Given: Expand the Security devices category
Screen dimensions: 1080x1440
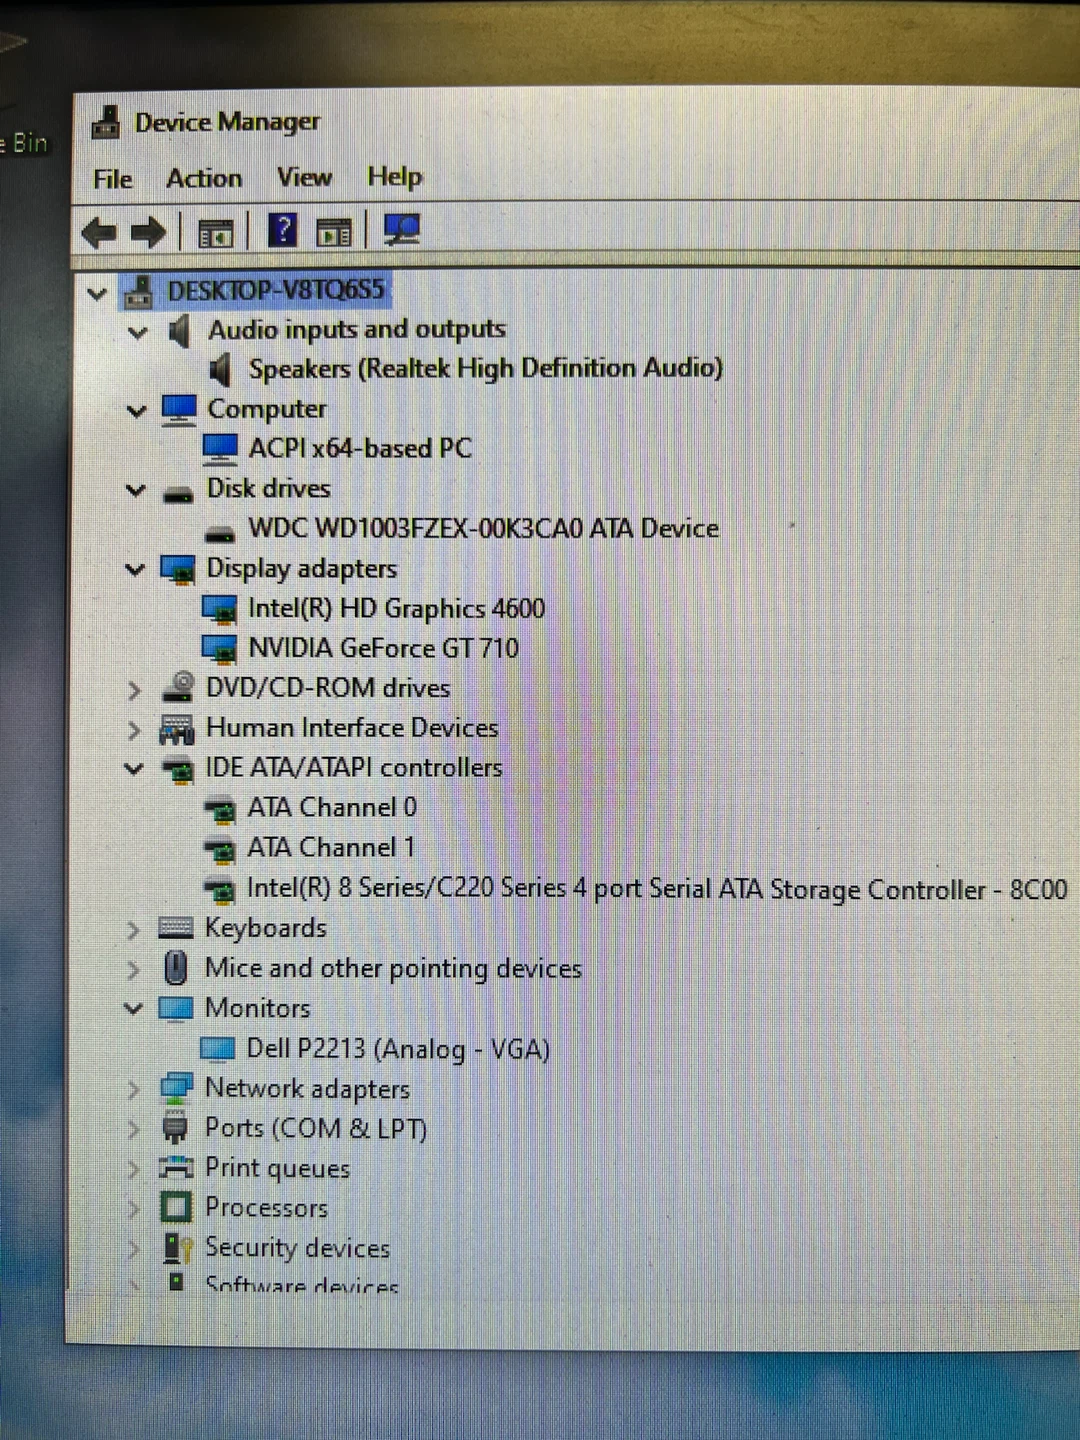Looking at the screenshot, I should pos(133,1248).
